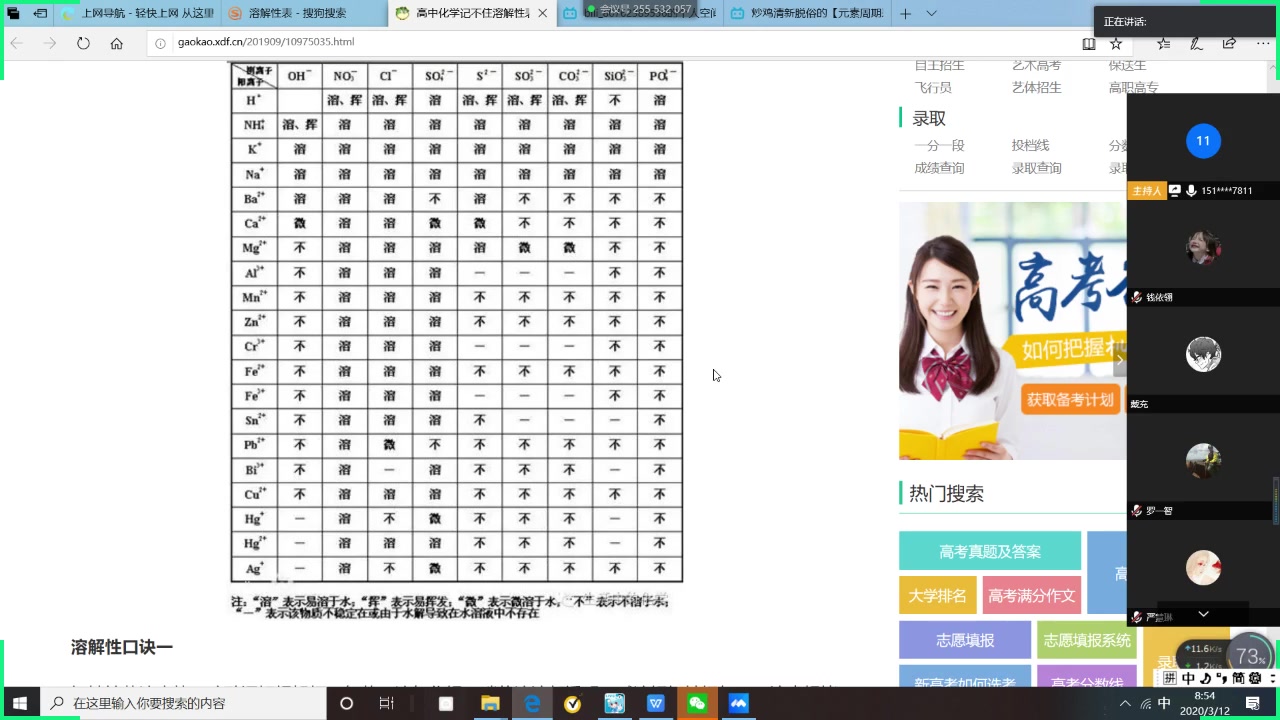Open a new browser tab

tap(905, 14)
